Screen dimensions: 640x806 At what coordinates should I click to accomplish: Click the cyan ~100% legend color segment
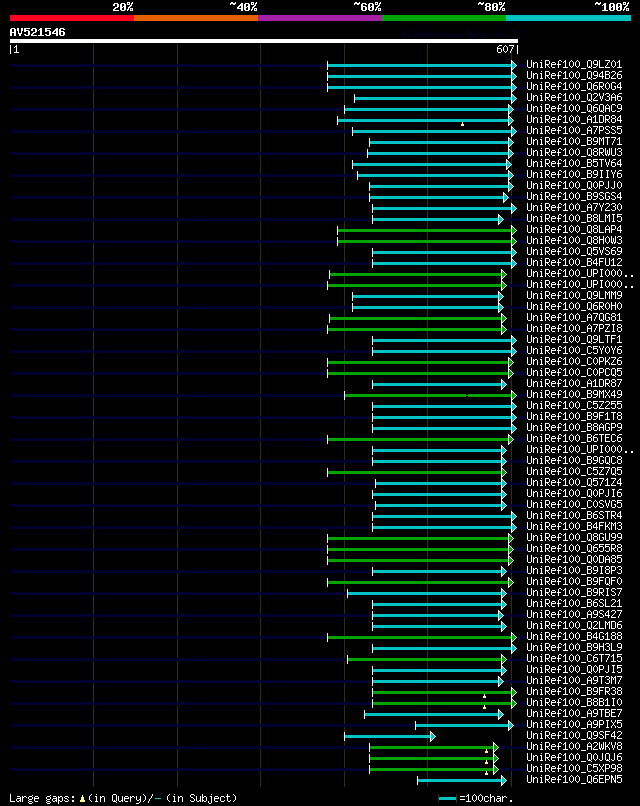pos(569,18)
